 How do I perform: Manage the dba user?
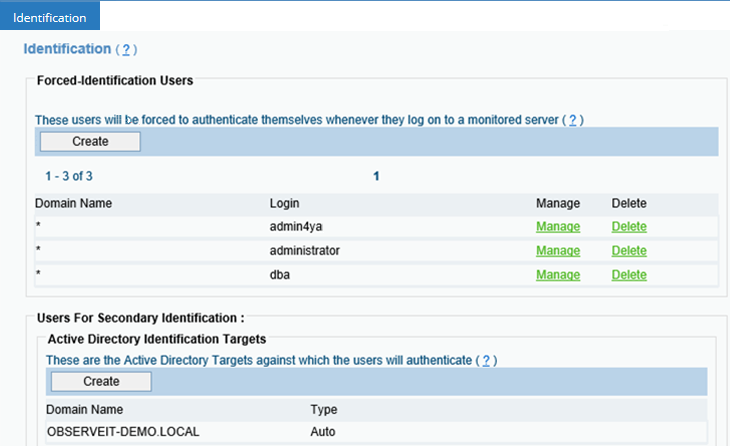coord(557,275)
